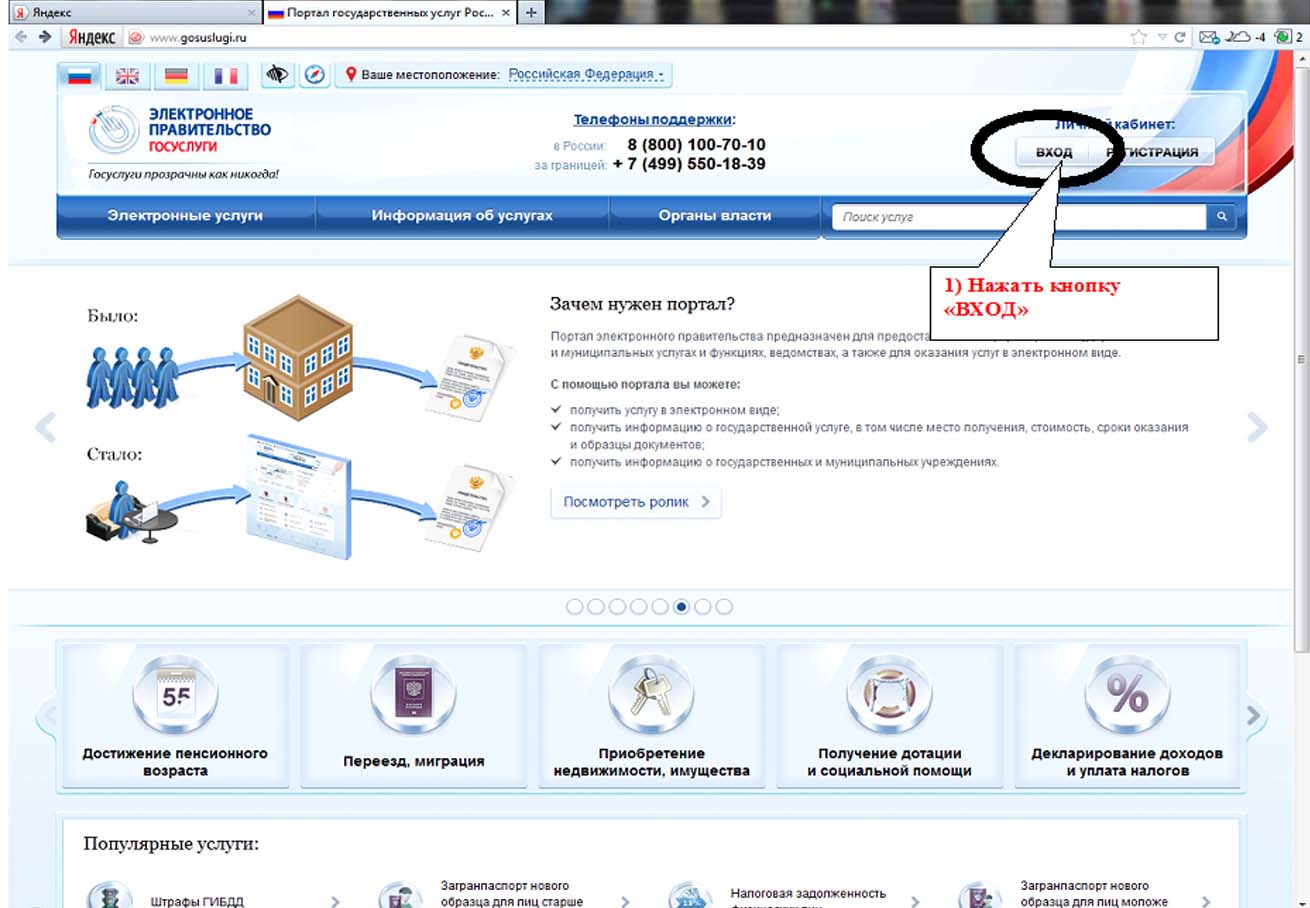Expand the Штрафы ГИБДД row chevron
Image resolution: width=1310 pixels, height=908 pixels.
click(334, 901)
